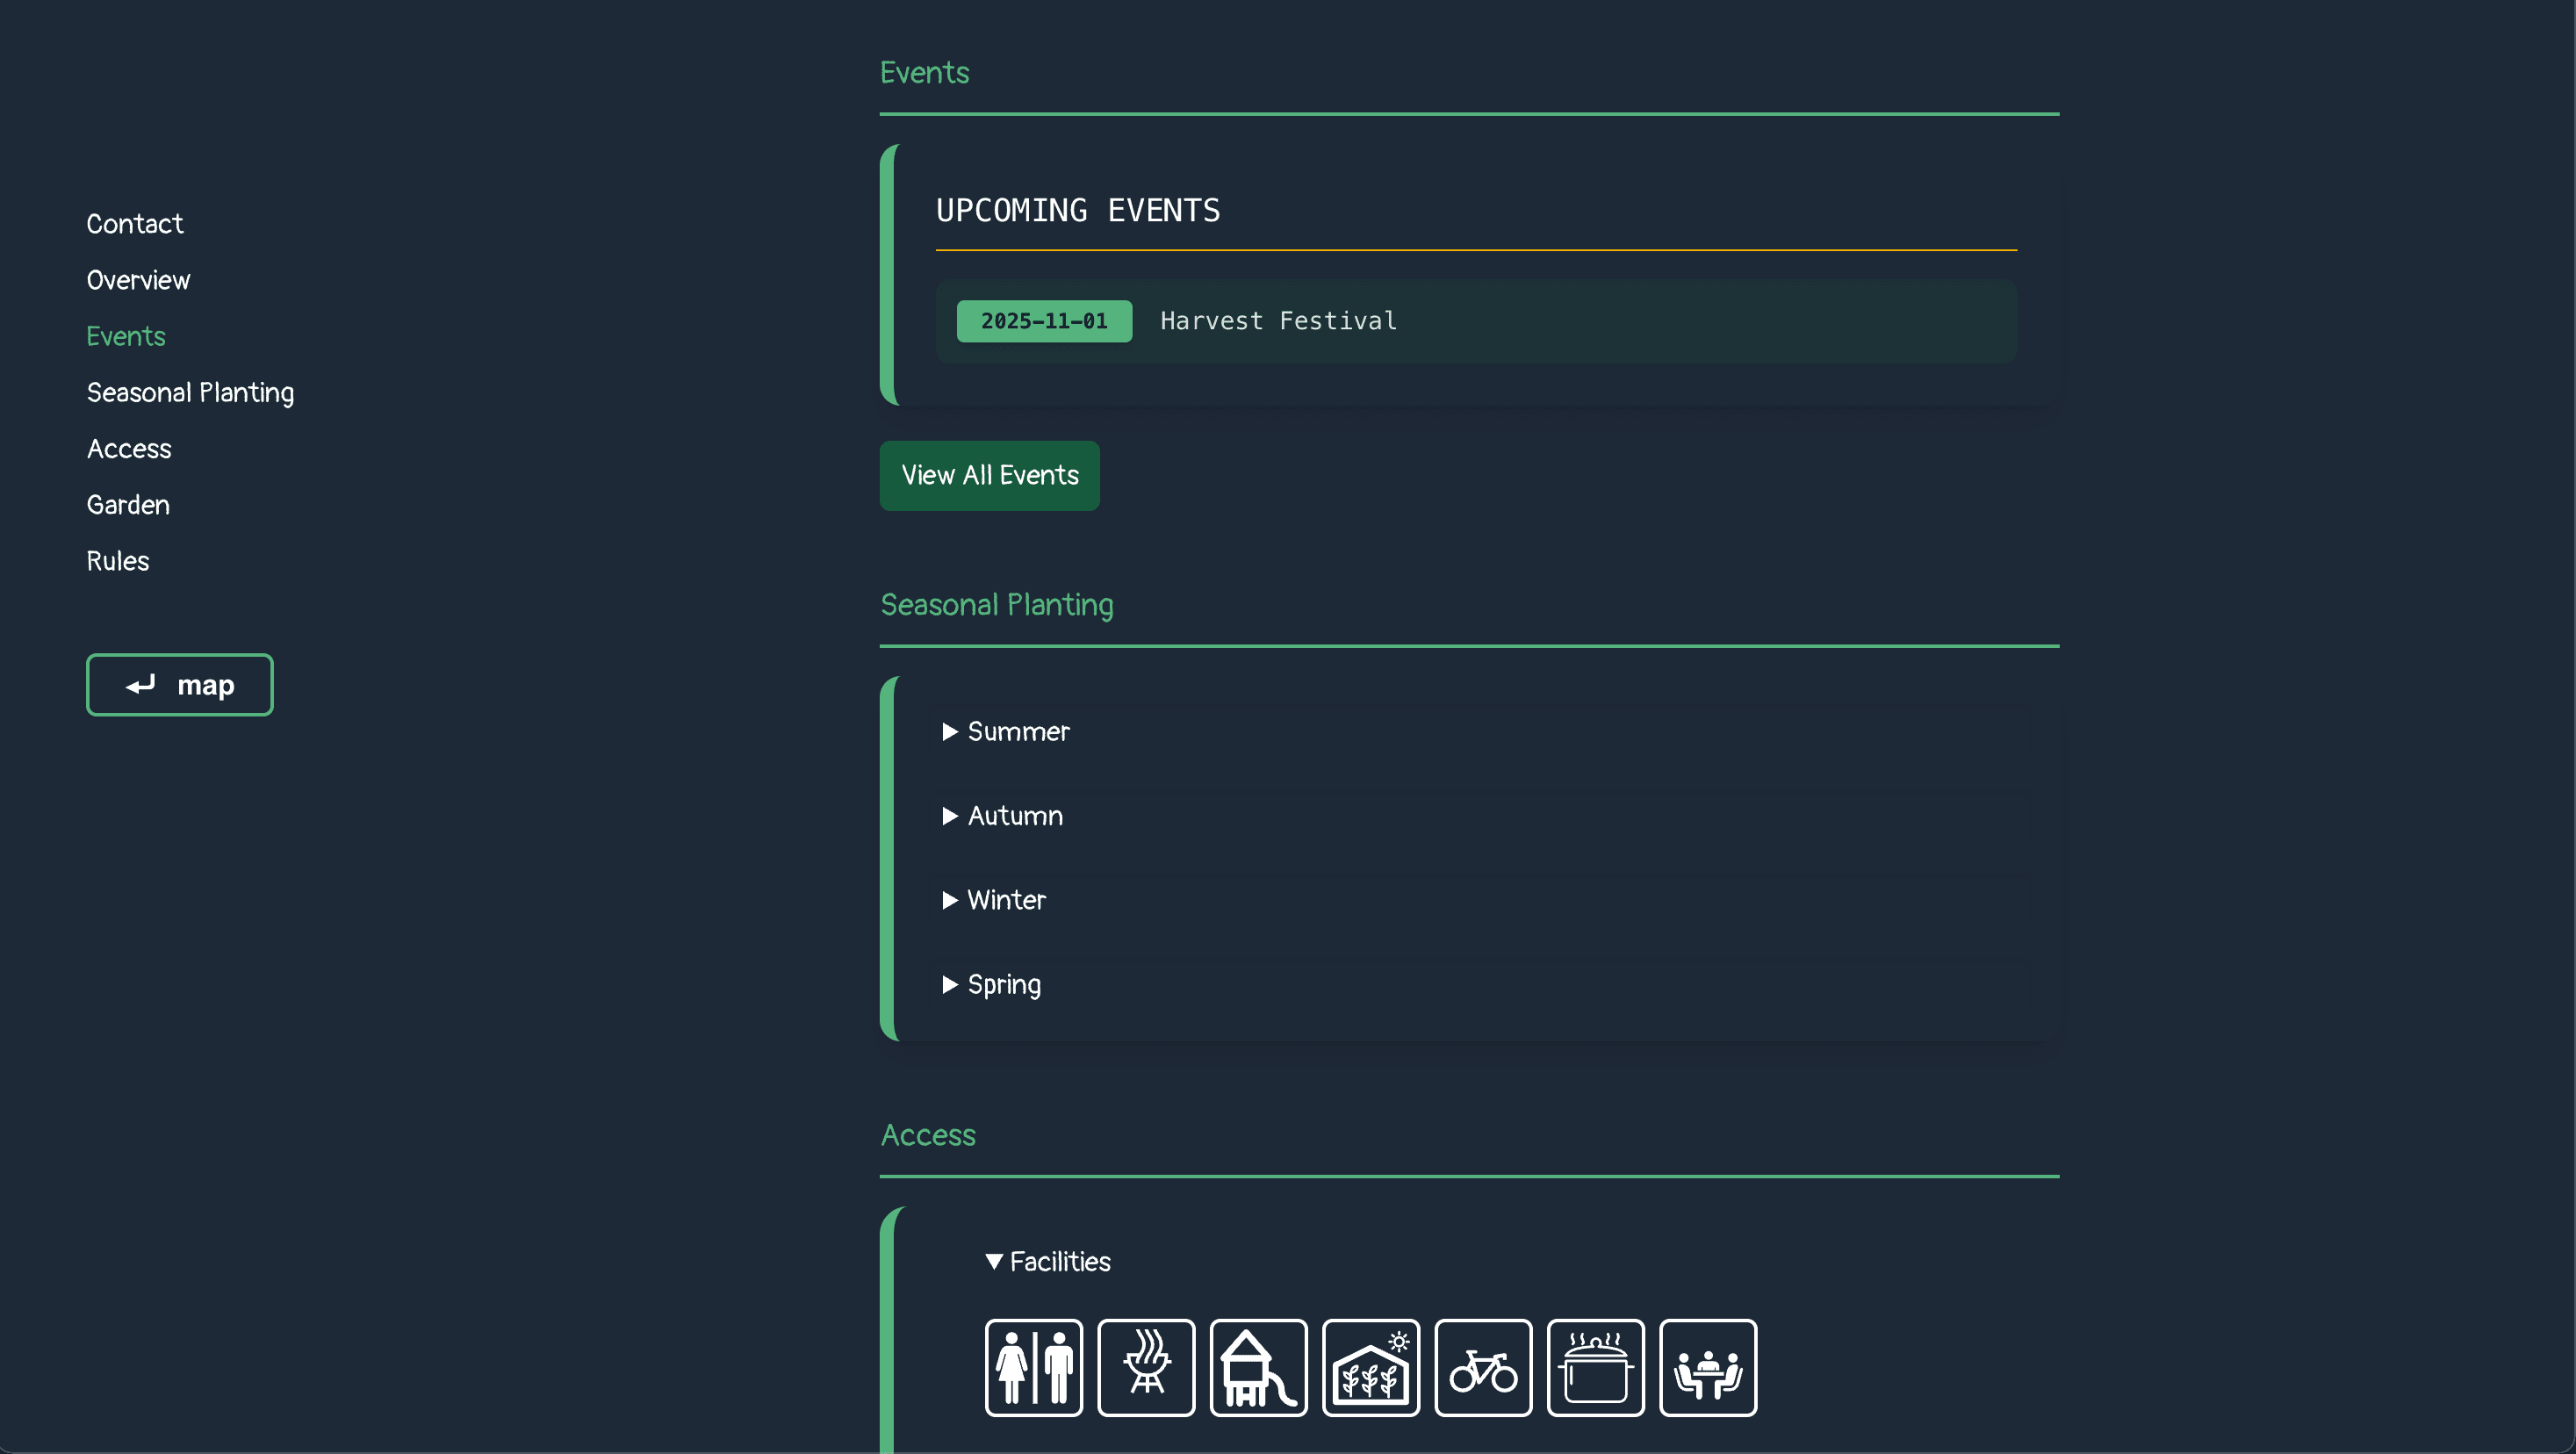
Task: Select the bicycle facility icon
Action: point(1483,1368)
